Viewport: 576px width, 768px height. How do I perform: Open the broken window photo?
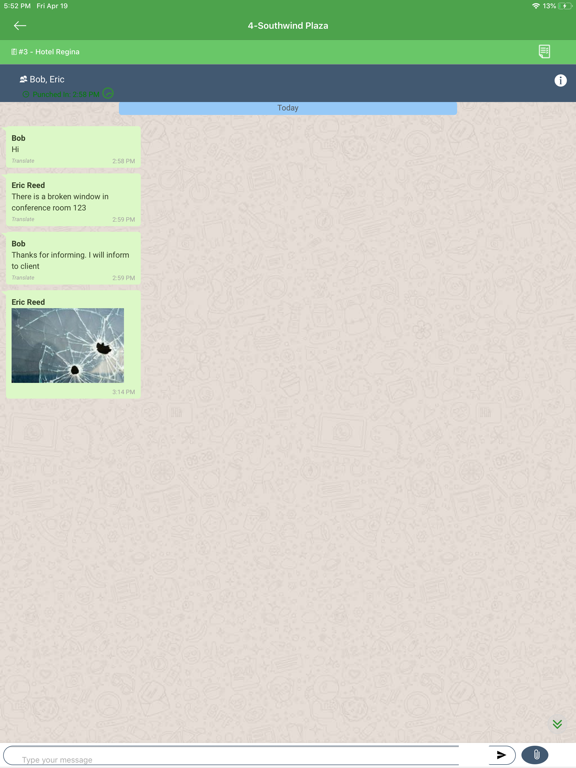pyautogui.click(x=68, y=345)
